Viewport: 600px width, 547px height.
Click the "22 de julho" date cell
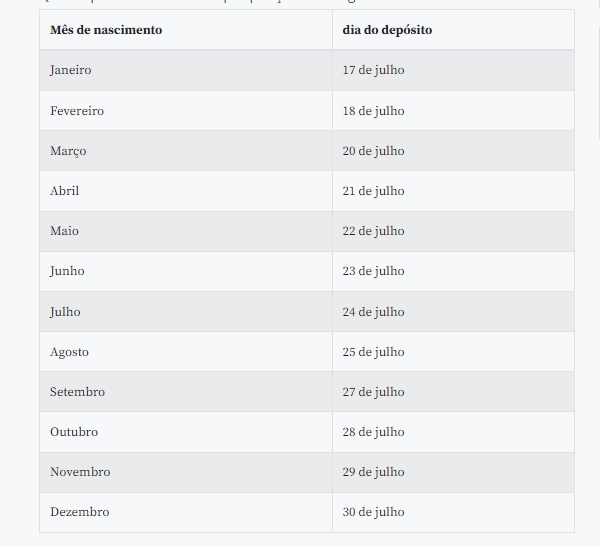coord(374,231)
